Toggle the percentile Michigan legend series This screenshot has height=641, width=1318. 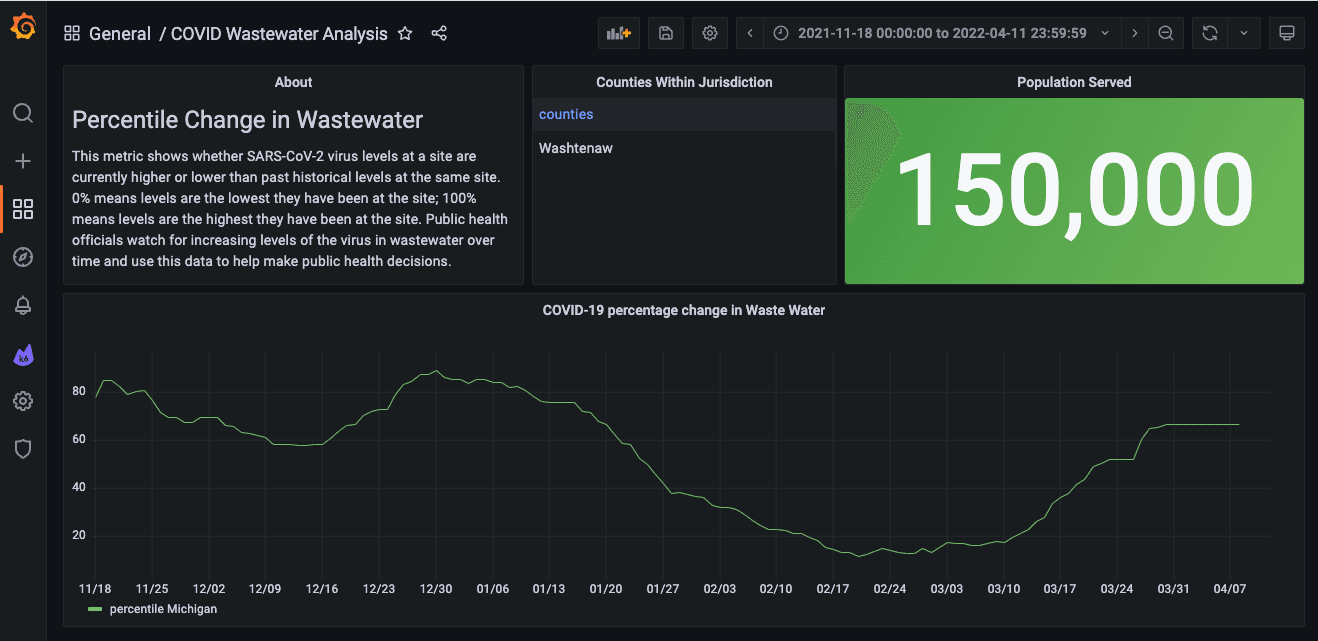(163, 609)
